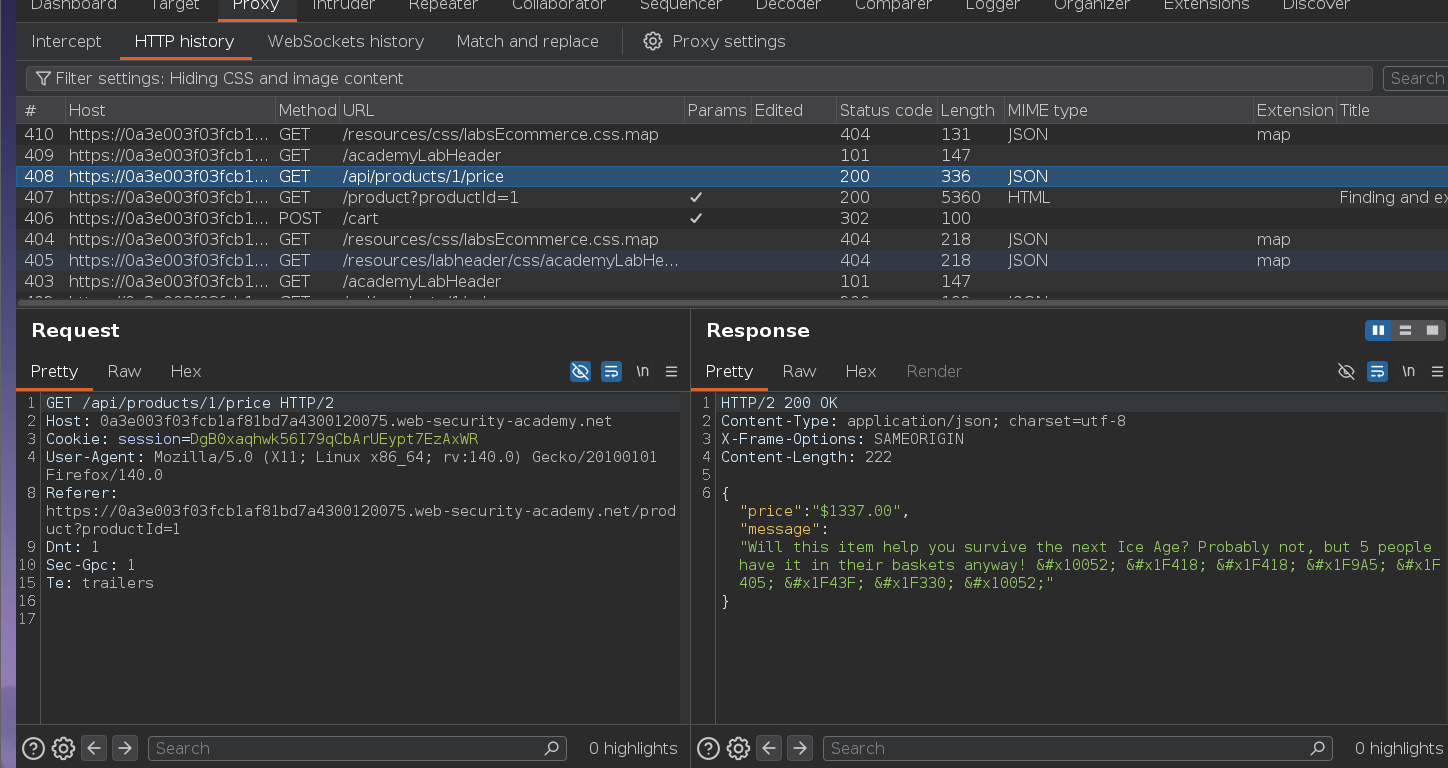Viewport: 1448px width, 768px height.
Task: Click Cookie session value in Request
Action: [334, 439]
